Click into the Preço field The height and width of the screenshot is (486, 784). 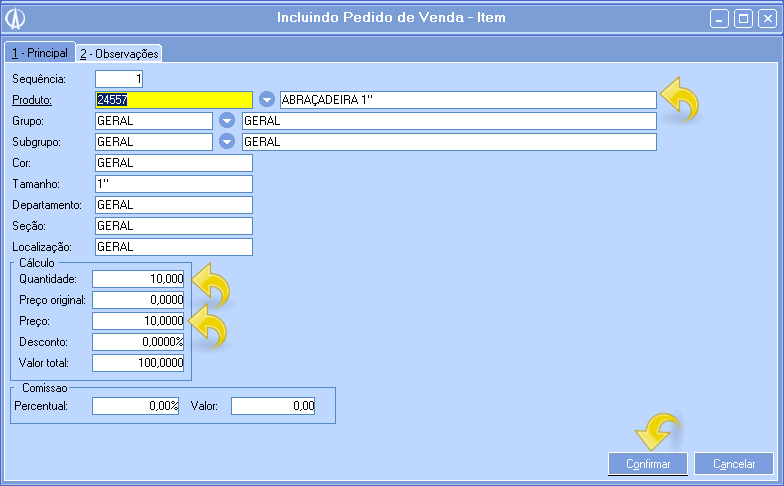[x=139, y=321]
